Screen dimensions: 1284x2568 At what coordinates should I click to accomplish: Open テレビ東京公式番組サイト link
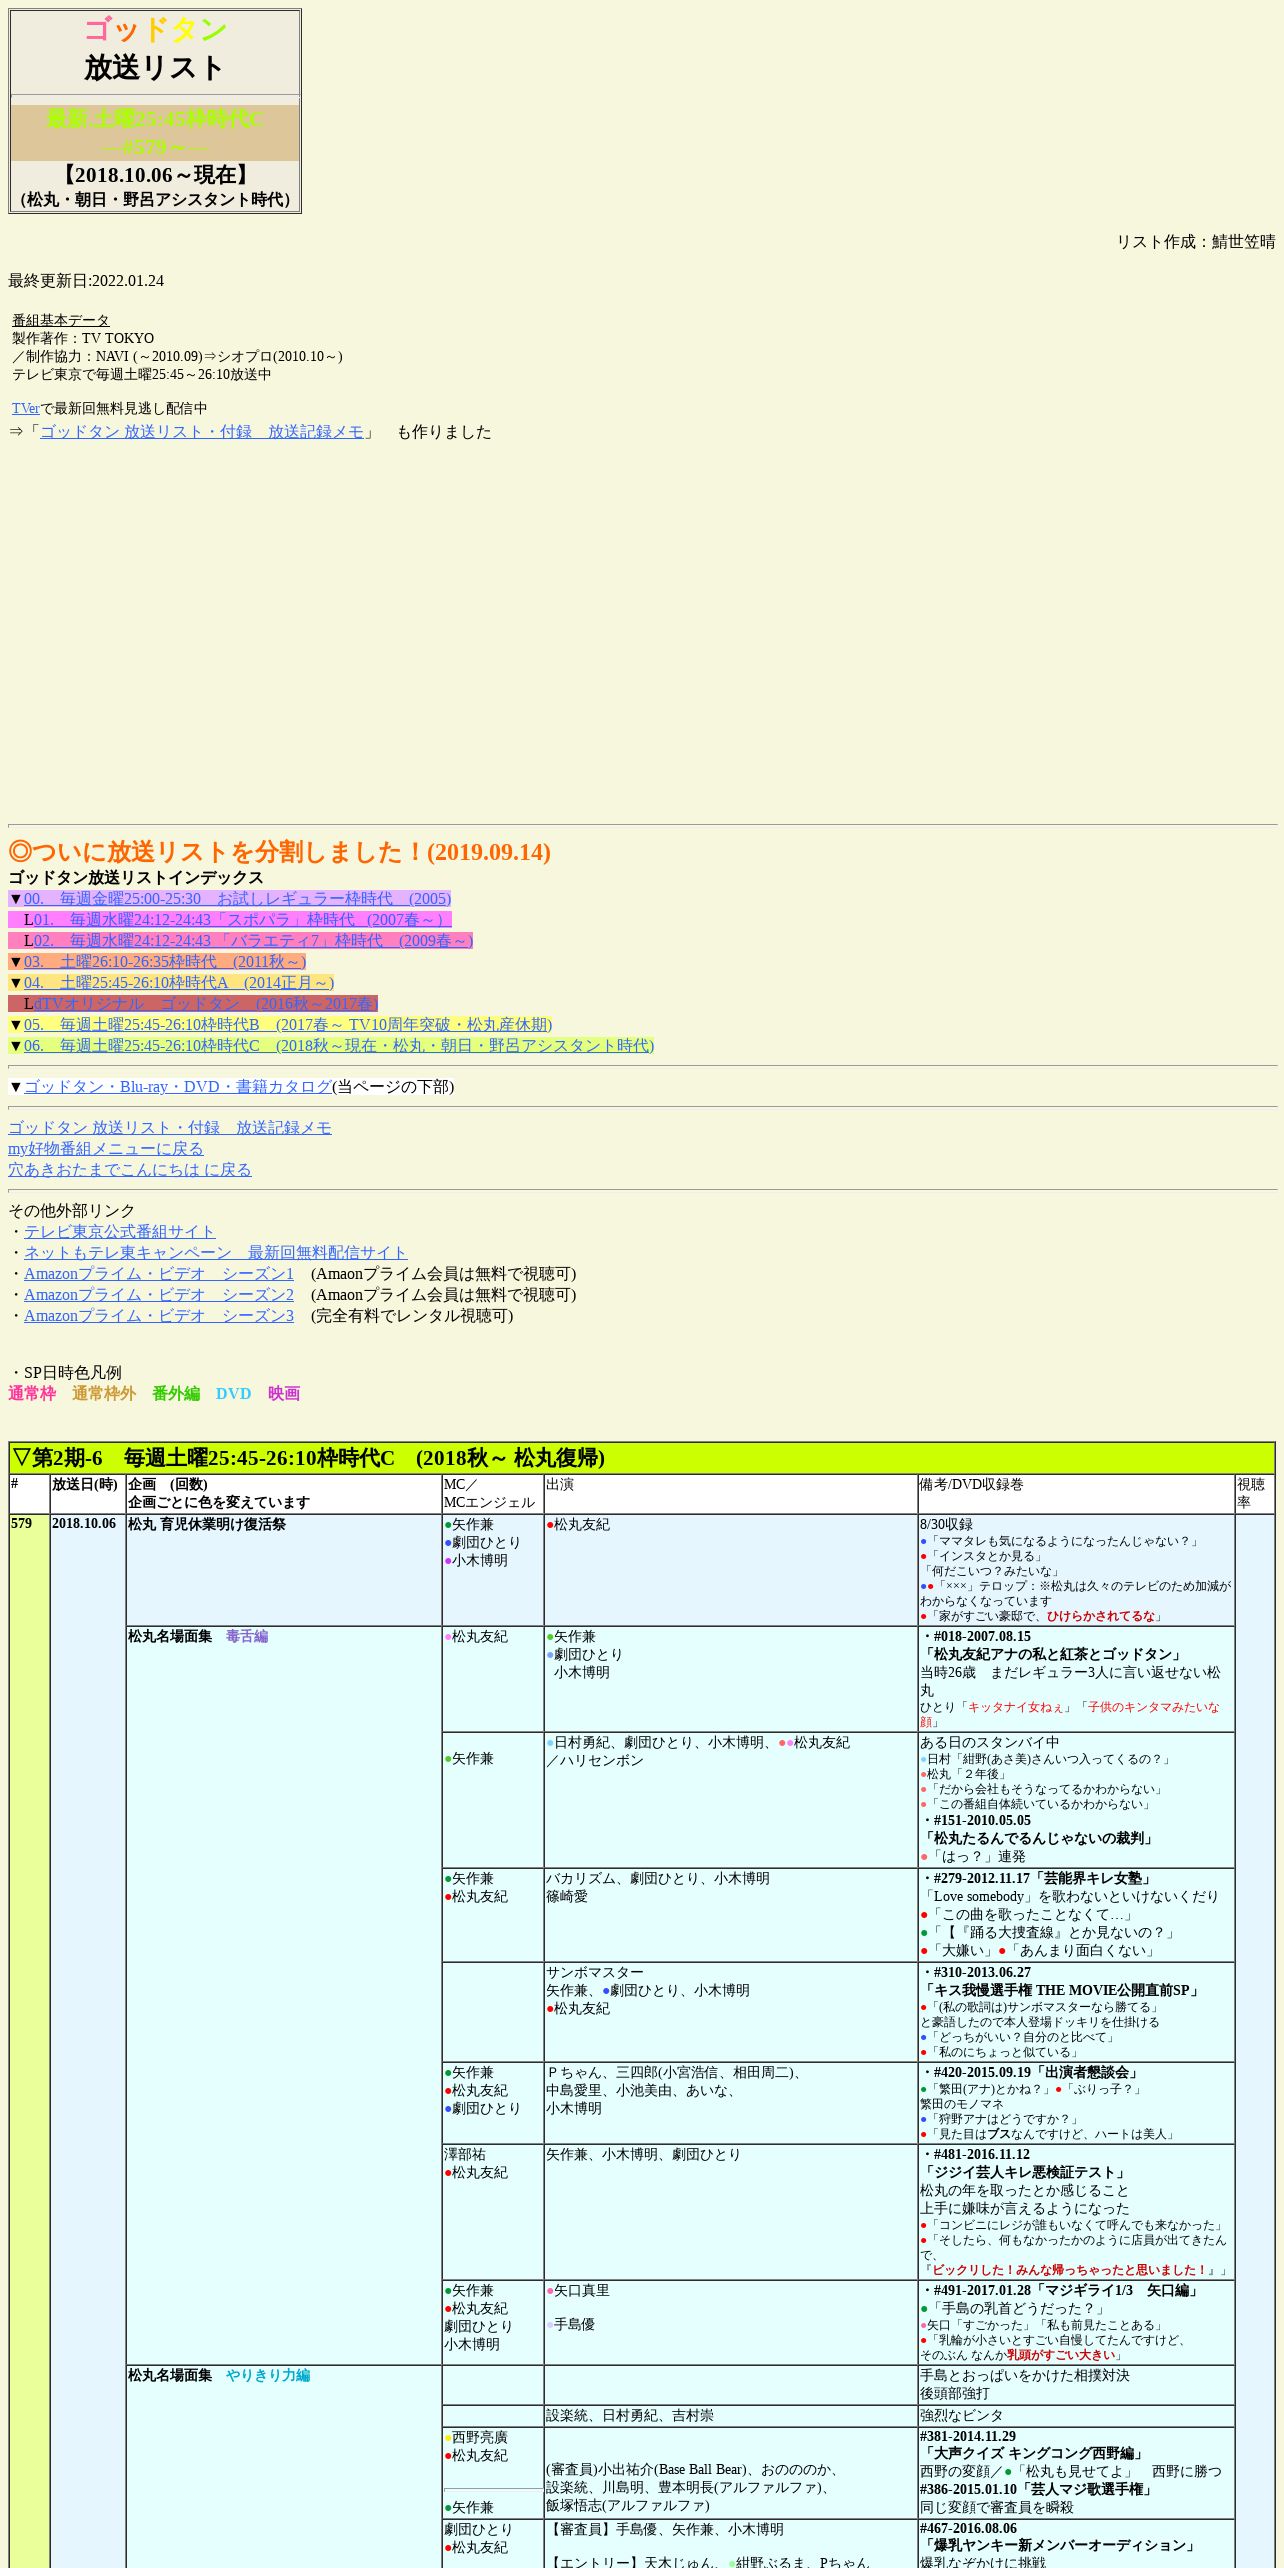pos(120,1232)
